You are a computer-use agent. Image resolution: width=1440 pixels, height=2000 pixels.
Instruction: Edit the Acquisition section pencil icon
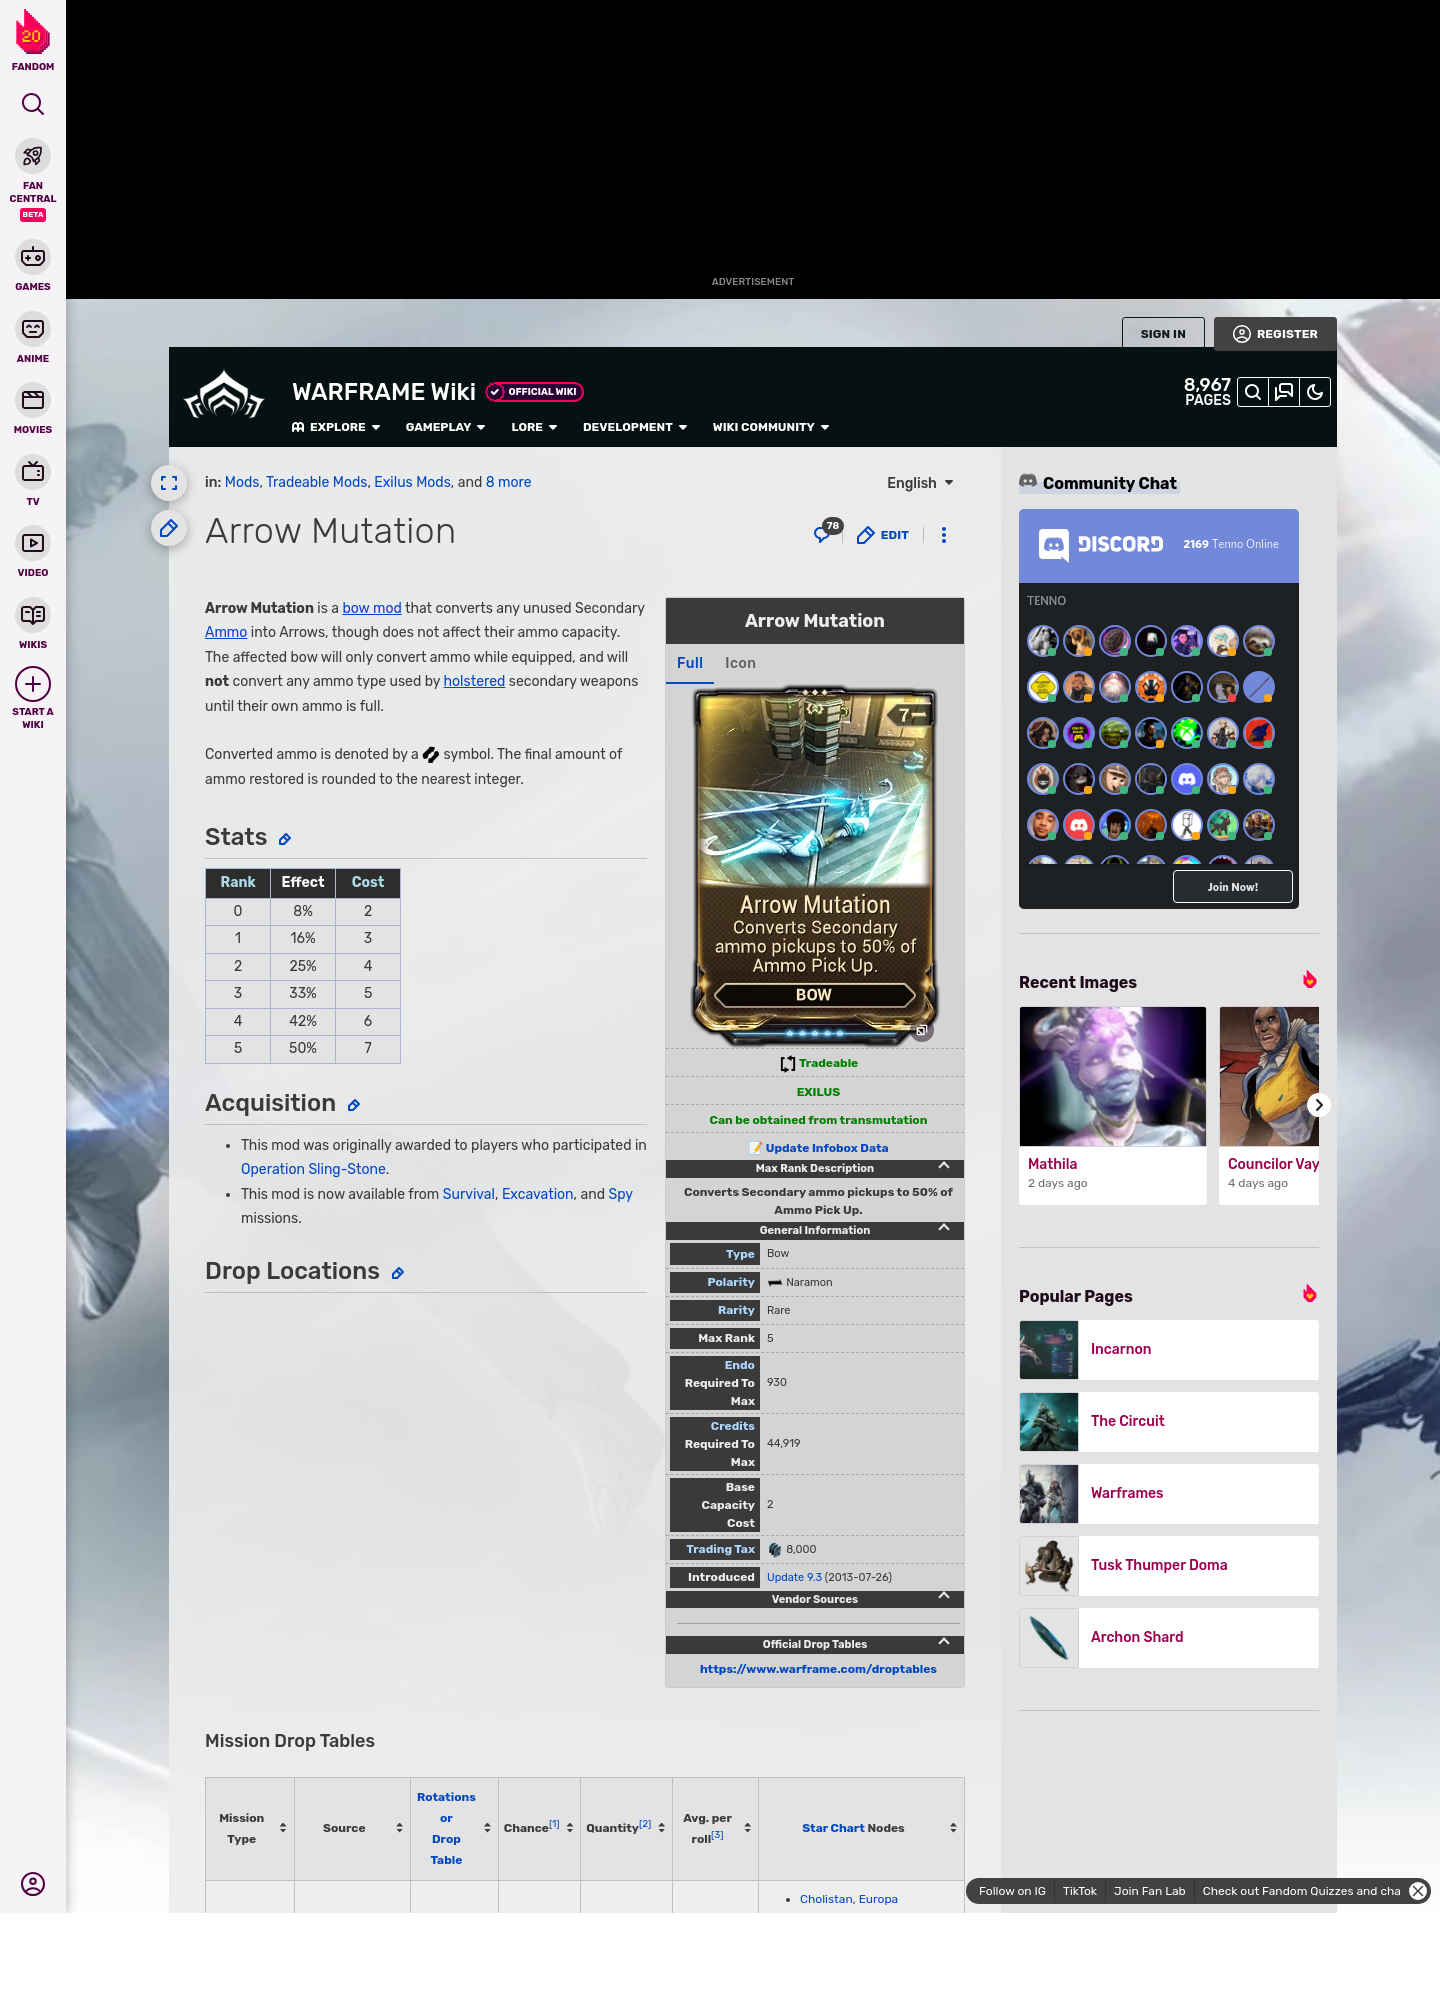(x=354, y=1106)
